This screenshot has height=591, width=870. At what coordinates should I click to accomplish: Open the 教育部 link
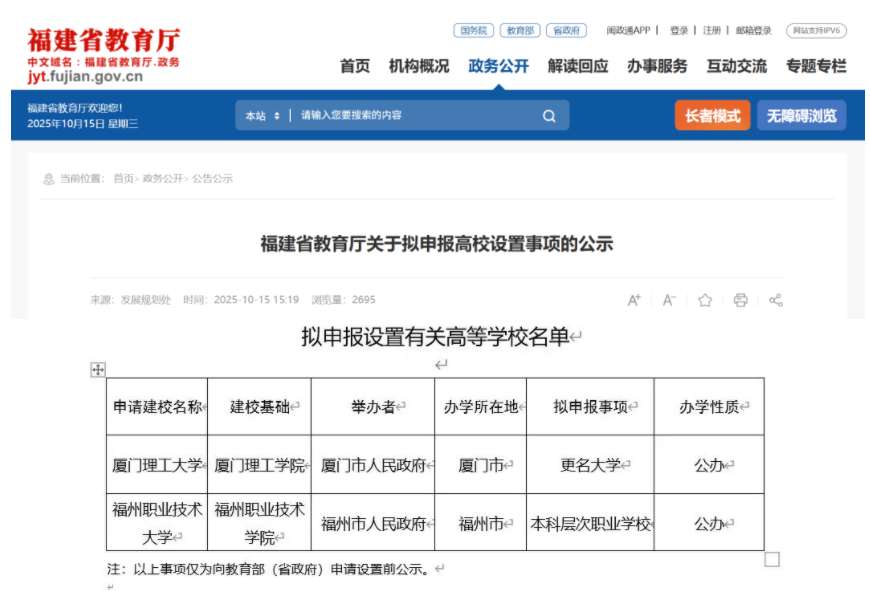pos(519,31)
